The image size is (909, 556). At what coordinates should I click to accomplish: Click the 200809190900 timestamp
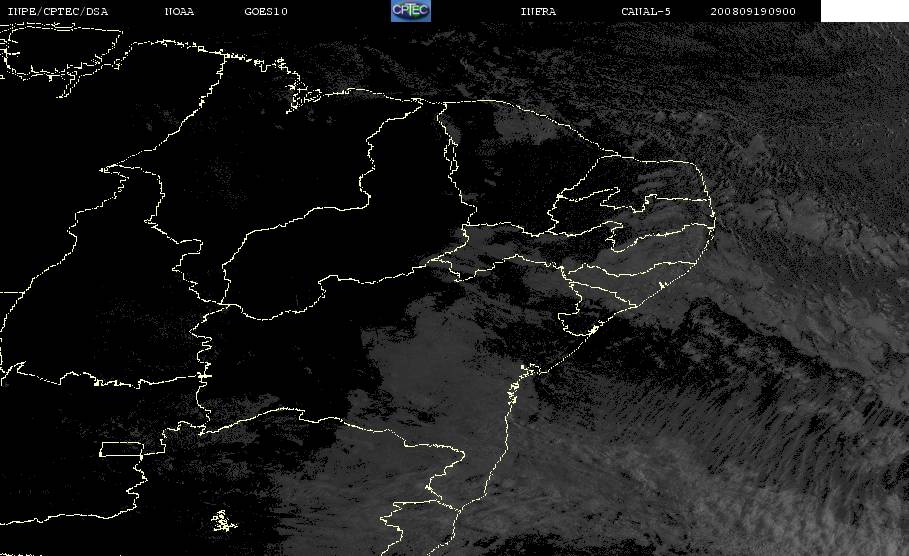tap(753, 11)
